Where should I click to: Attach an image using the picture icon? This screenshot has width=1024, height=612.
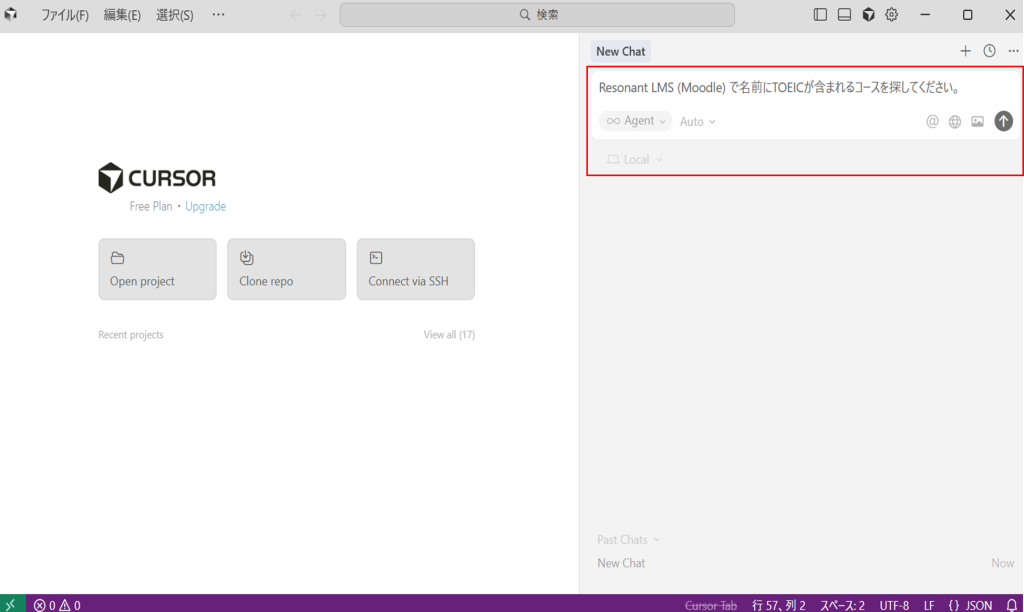point(977,121)
